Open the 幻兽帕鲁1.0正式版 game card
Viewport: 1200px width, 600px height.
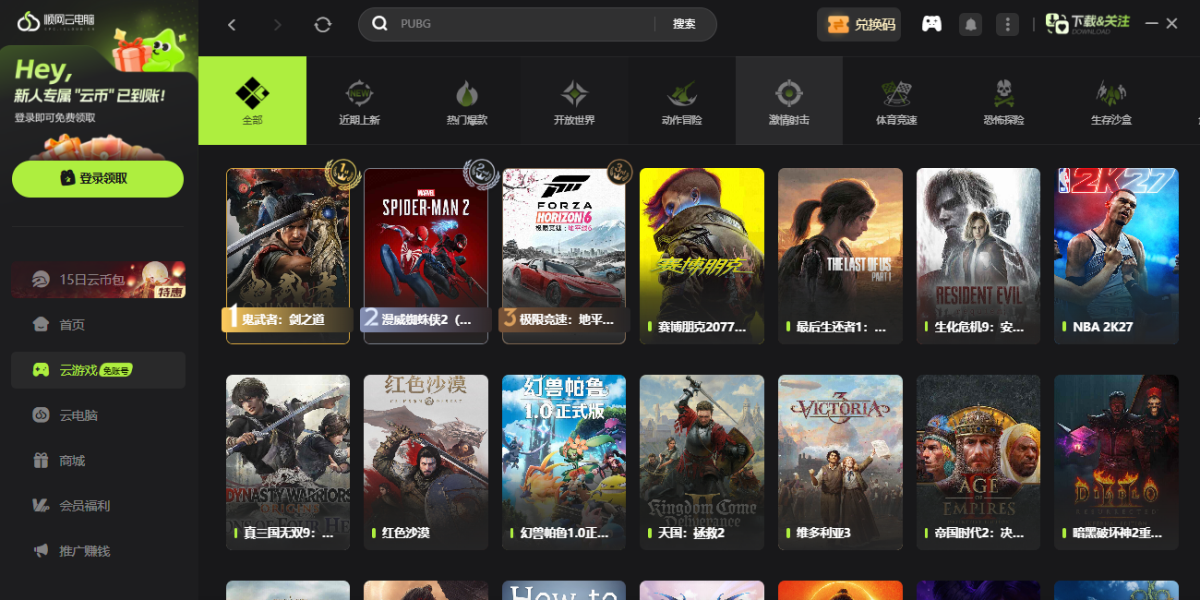pyautogui.click(x=564, y=462)
